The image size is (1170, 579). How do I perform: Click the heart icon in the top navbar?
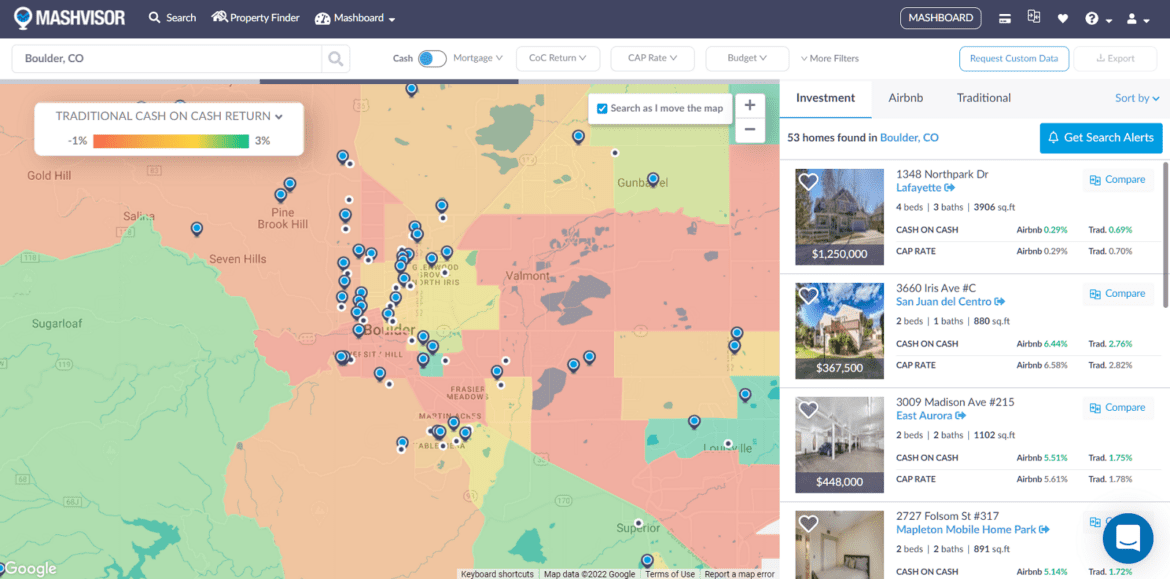[1063, 17]
